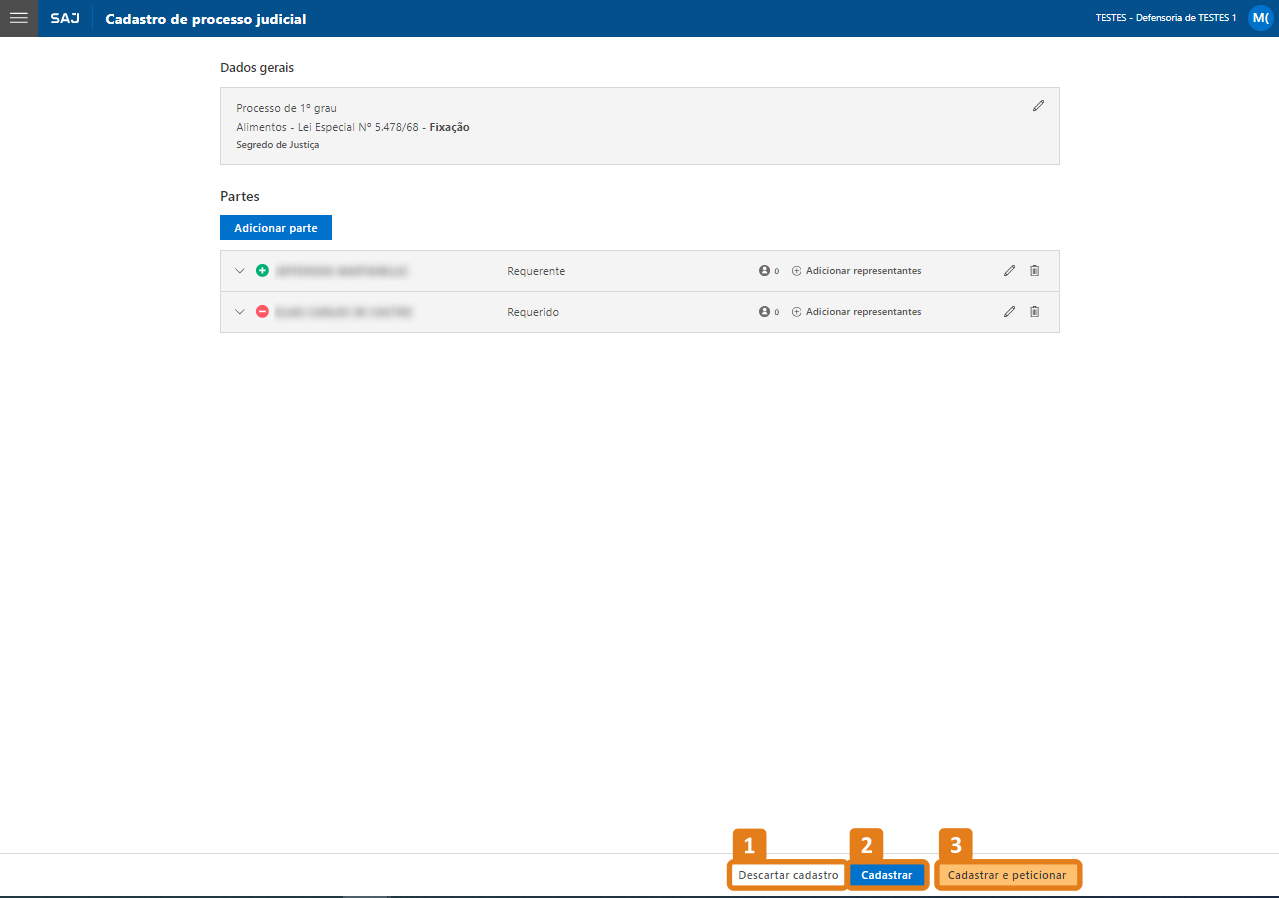
Task: Click the Alimentos - Lei Especial line
Action: 352,127
